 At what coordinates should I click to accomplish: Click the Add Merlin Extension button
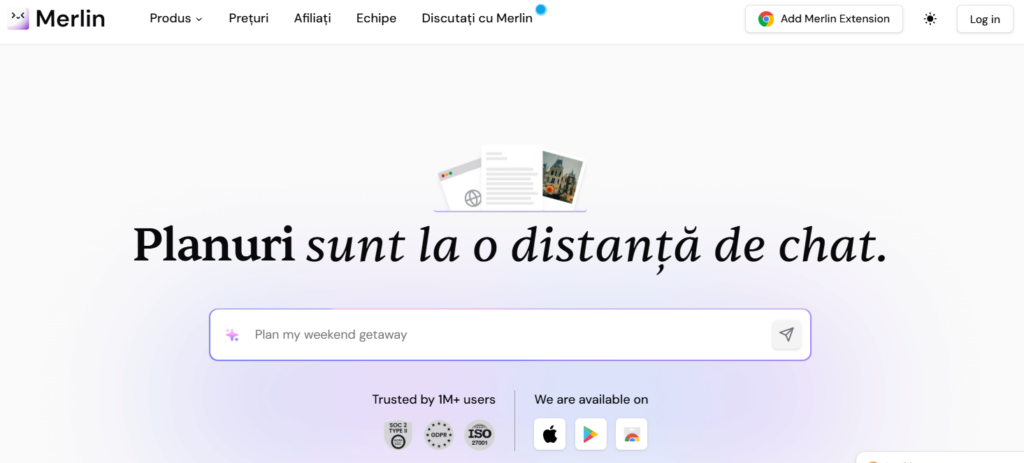pyautogui.click(x=824, y=19)
